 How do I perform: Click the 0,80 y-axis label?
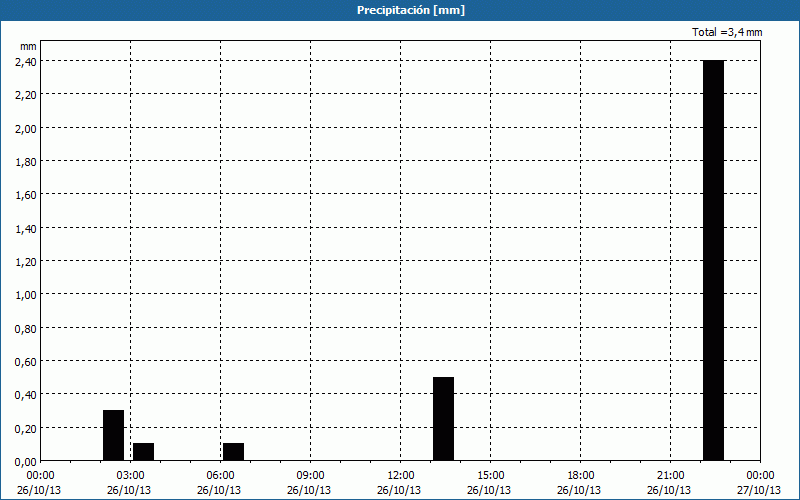(26, 328)
